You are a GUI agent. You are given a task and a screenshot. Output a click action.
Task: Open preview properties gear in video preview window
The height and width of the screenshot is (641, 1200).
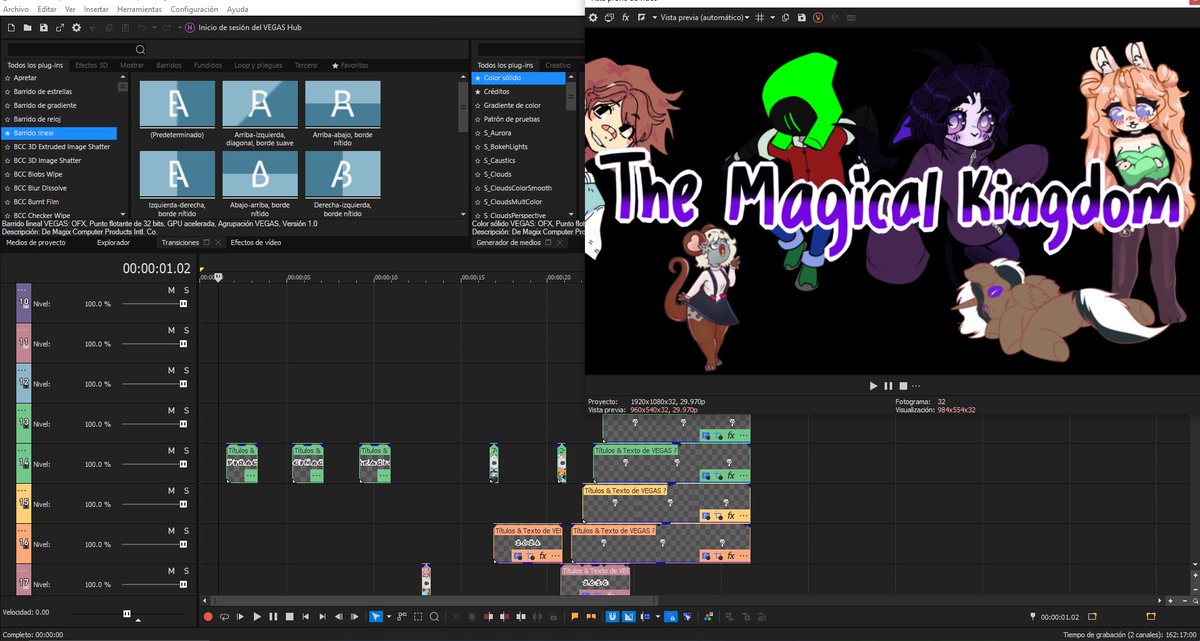tap(593, 18)
